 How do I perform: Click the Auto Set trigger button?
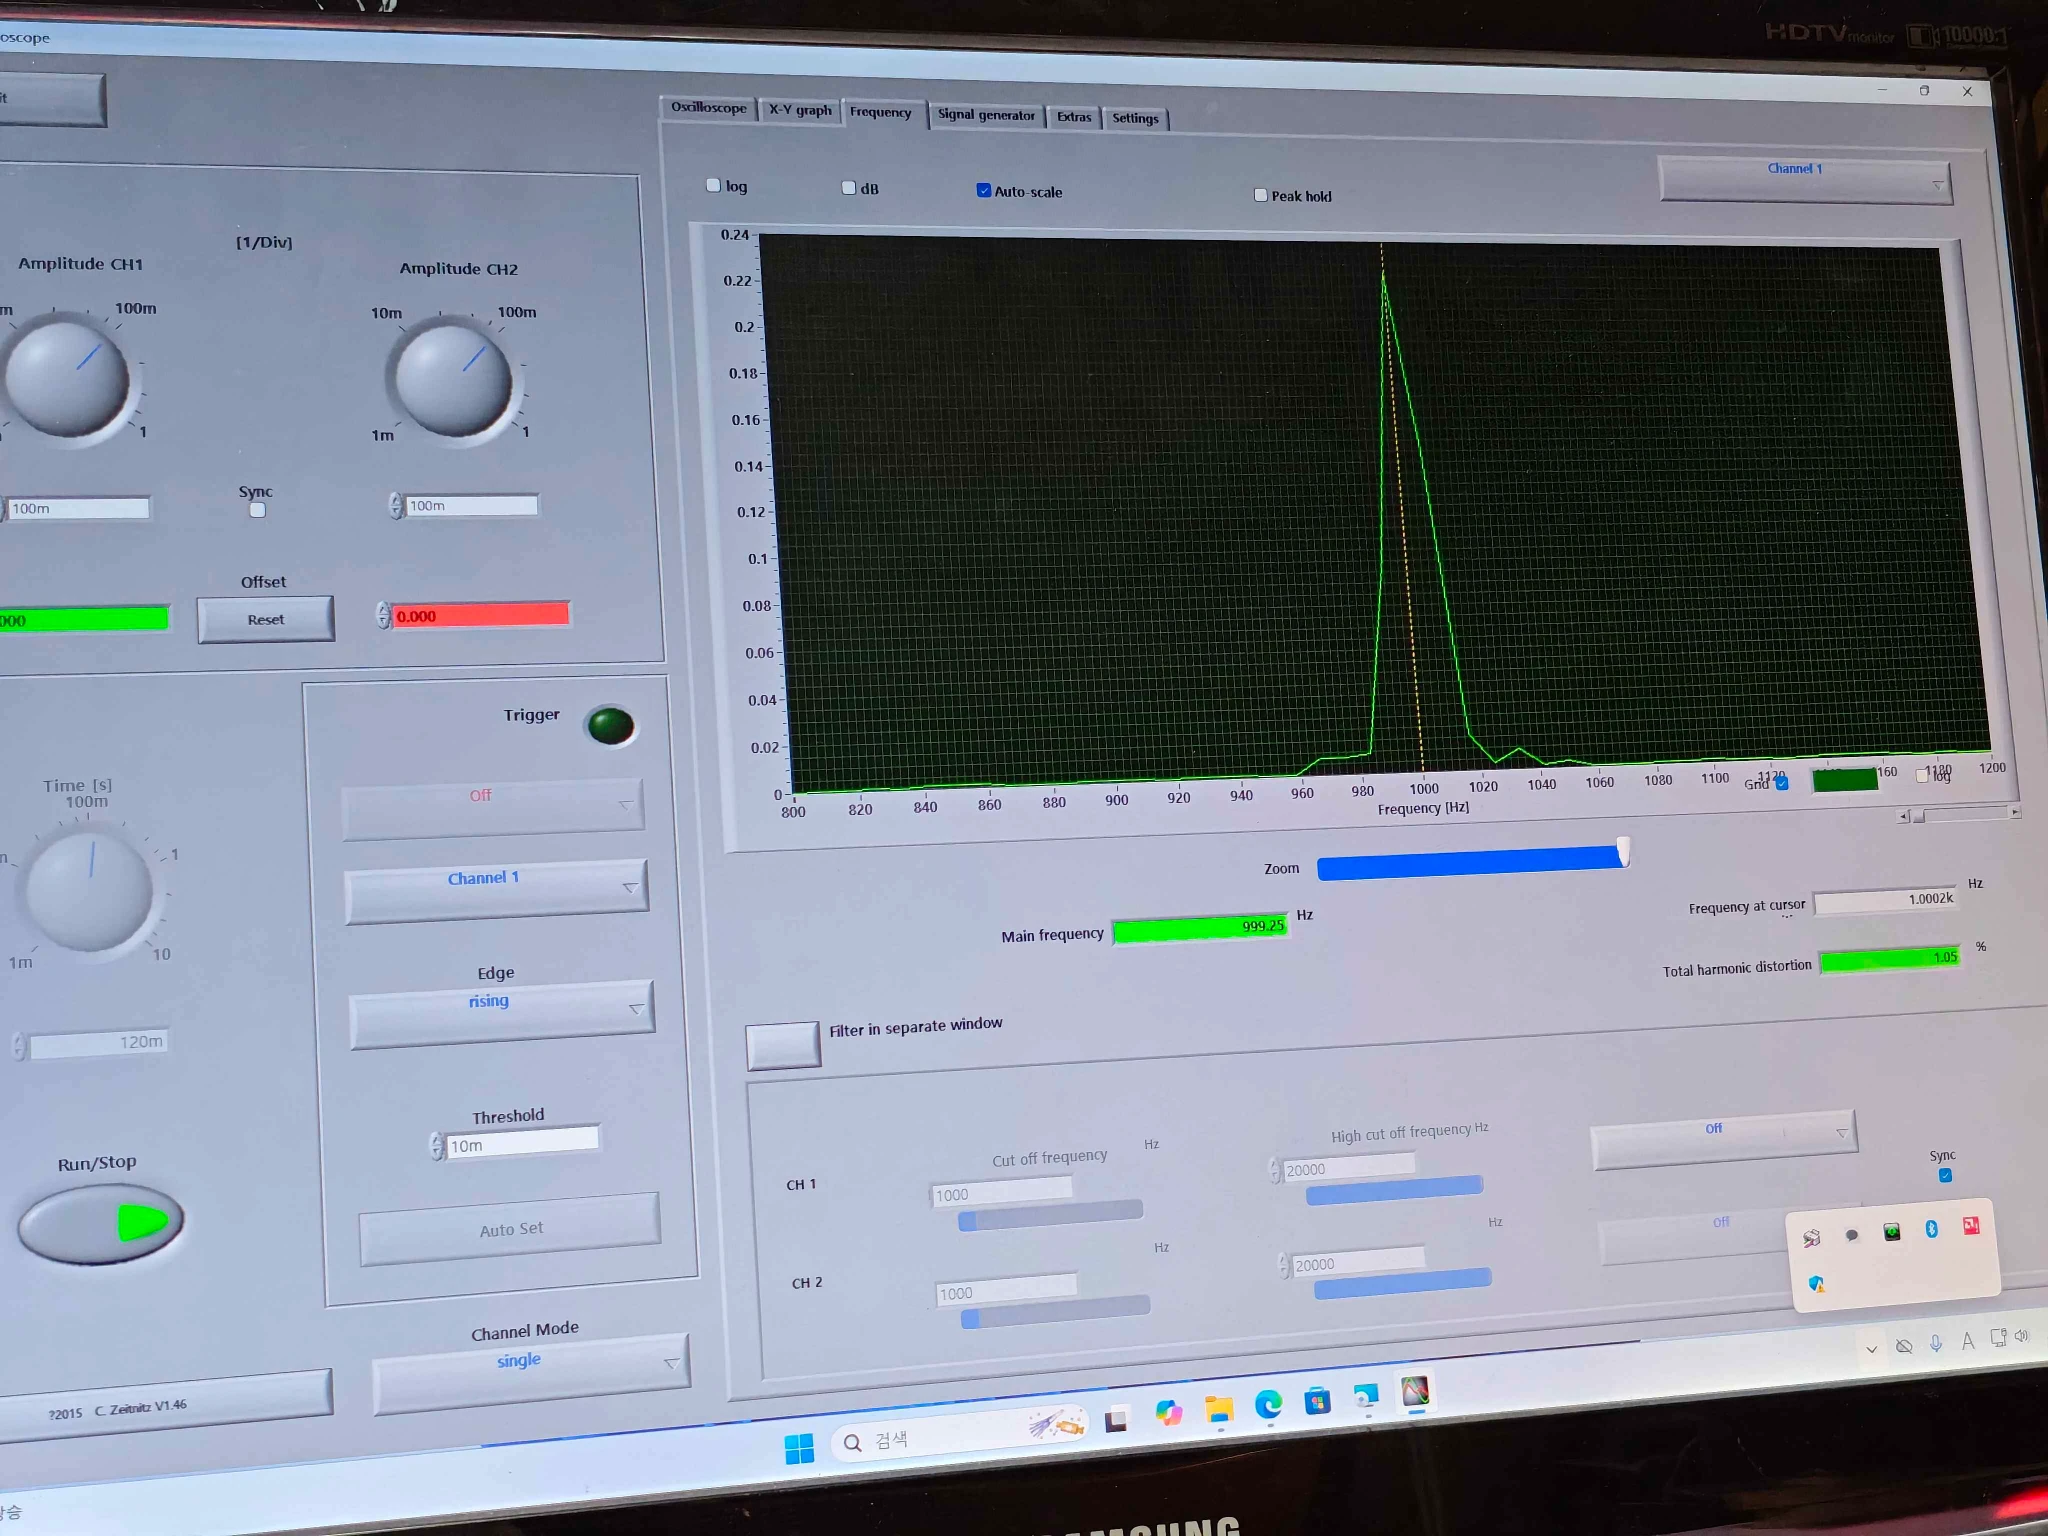pos(510,1229)
